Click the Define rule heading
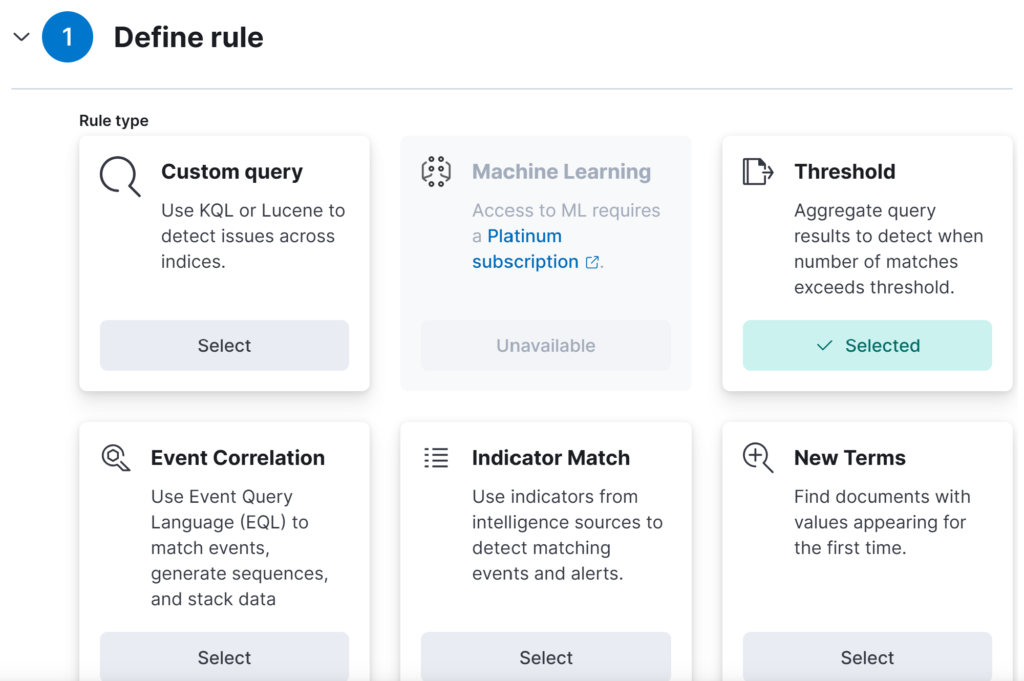 189,37
